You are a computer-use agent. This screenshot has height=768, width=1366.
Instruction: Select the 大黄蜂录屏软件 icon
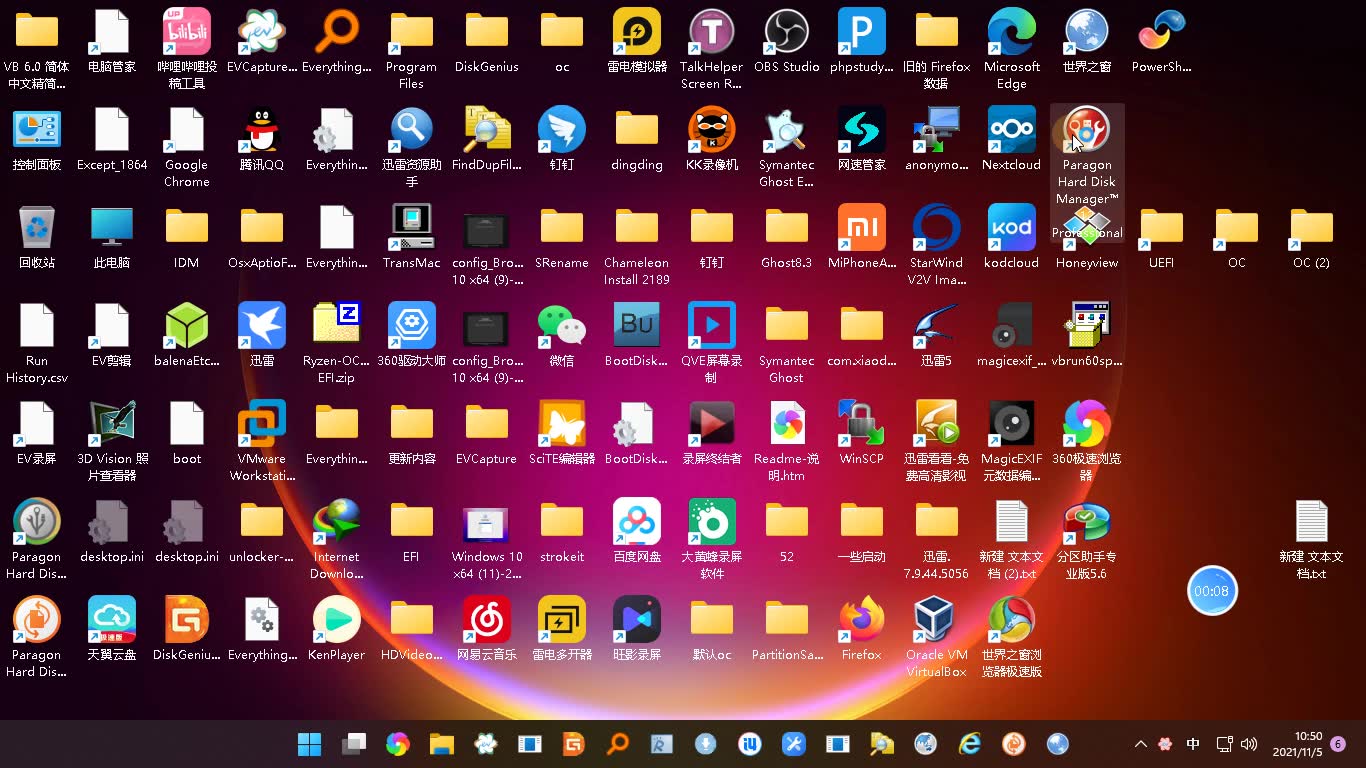(x=712, y=540)
